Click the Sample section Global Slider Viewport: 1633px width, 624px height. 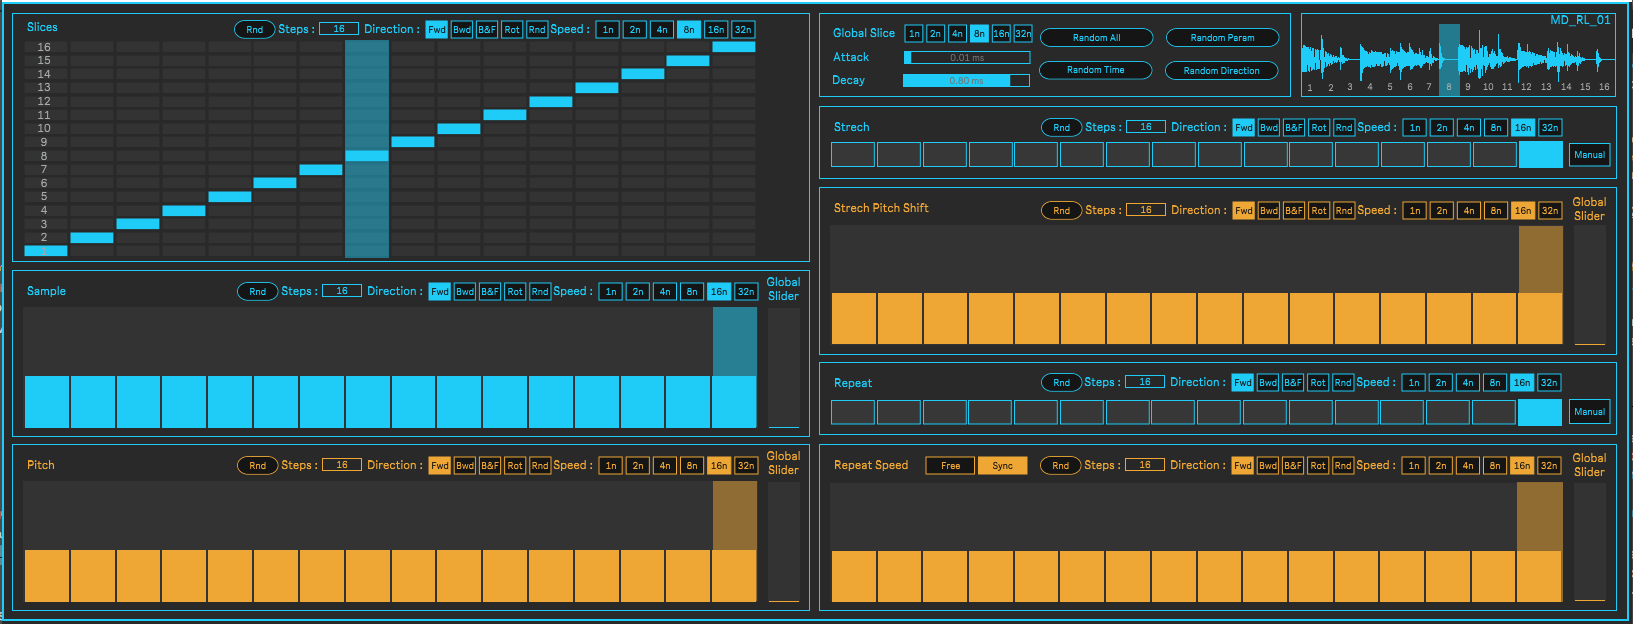(783, 368)
